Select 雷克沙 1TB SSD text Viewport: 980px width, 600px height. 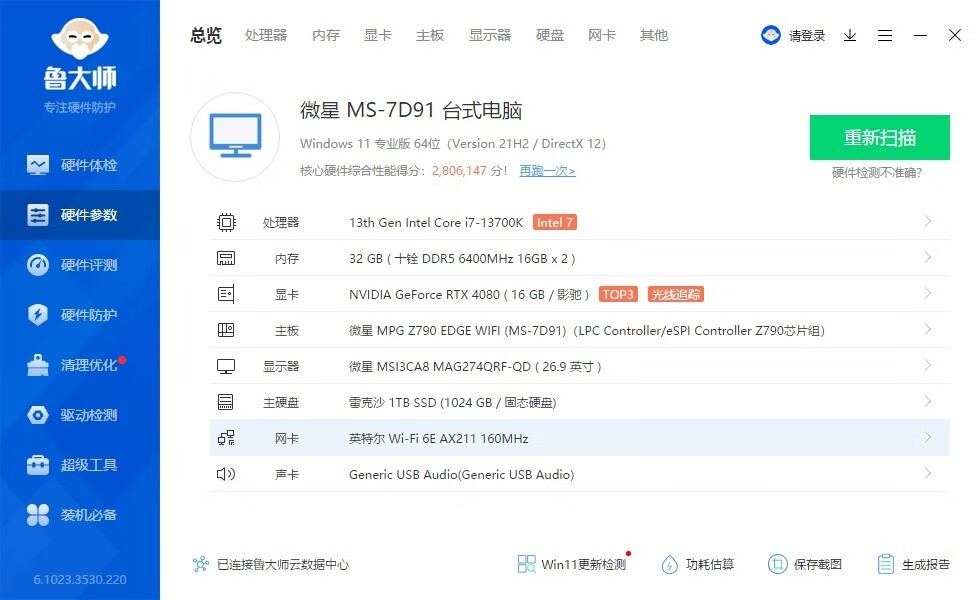tap(392, 402)
